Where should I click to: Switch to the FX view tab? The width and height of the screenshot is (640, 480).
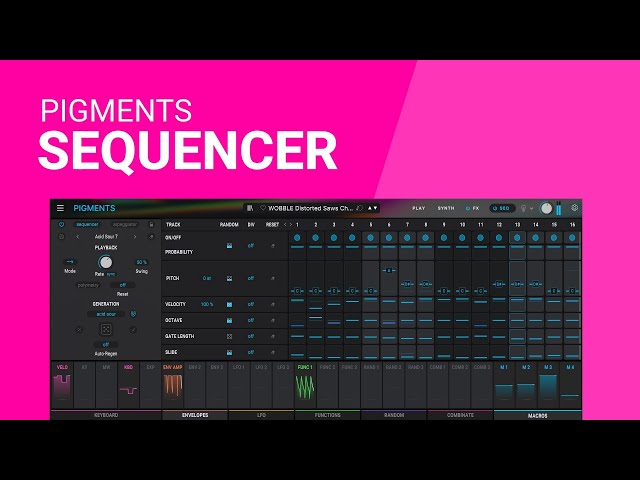[472, 208]
